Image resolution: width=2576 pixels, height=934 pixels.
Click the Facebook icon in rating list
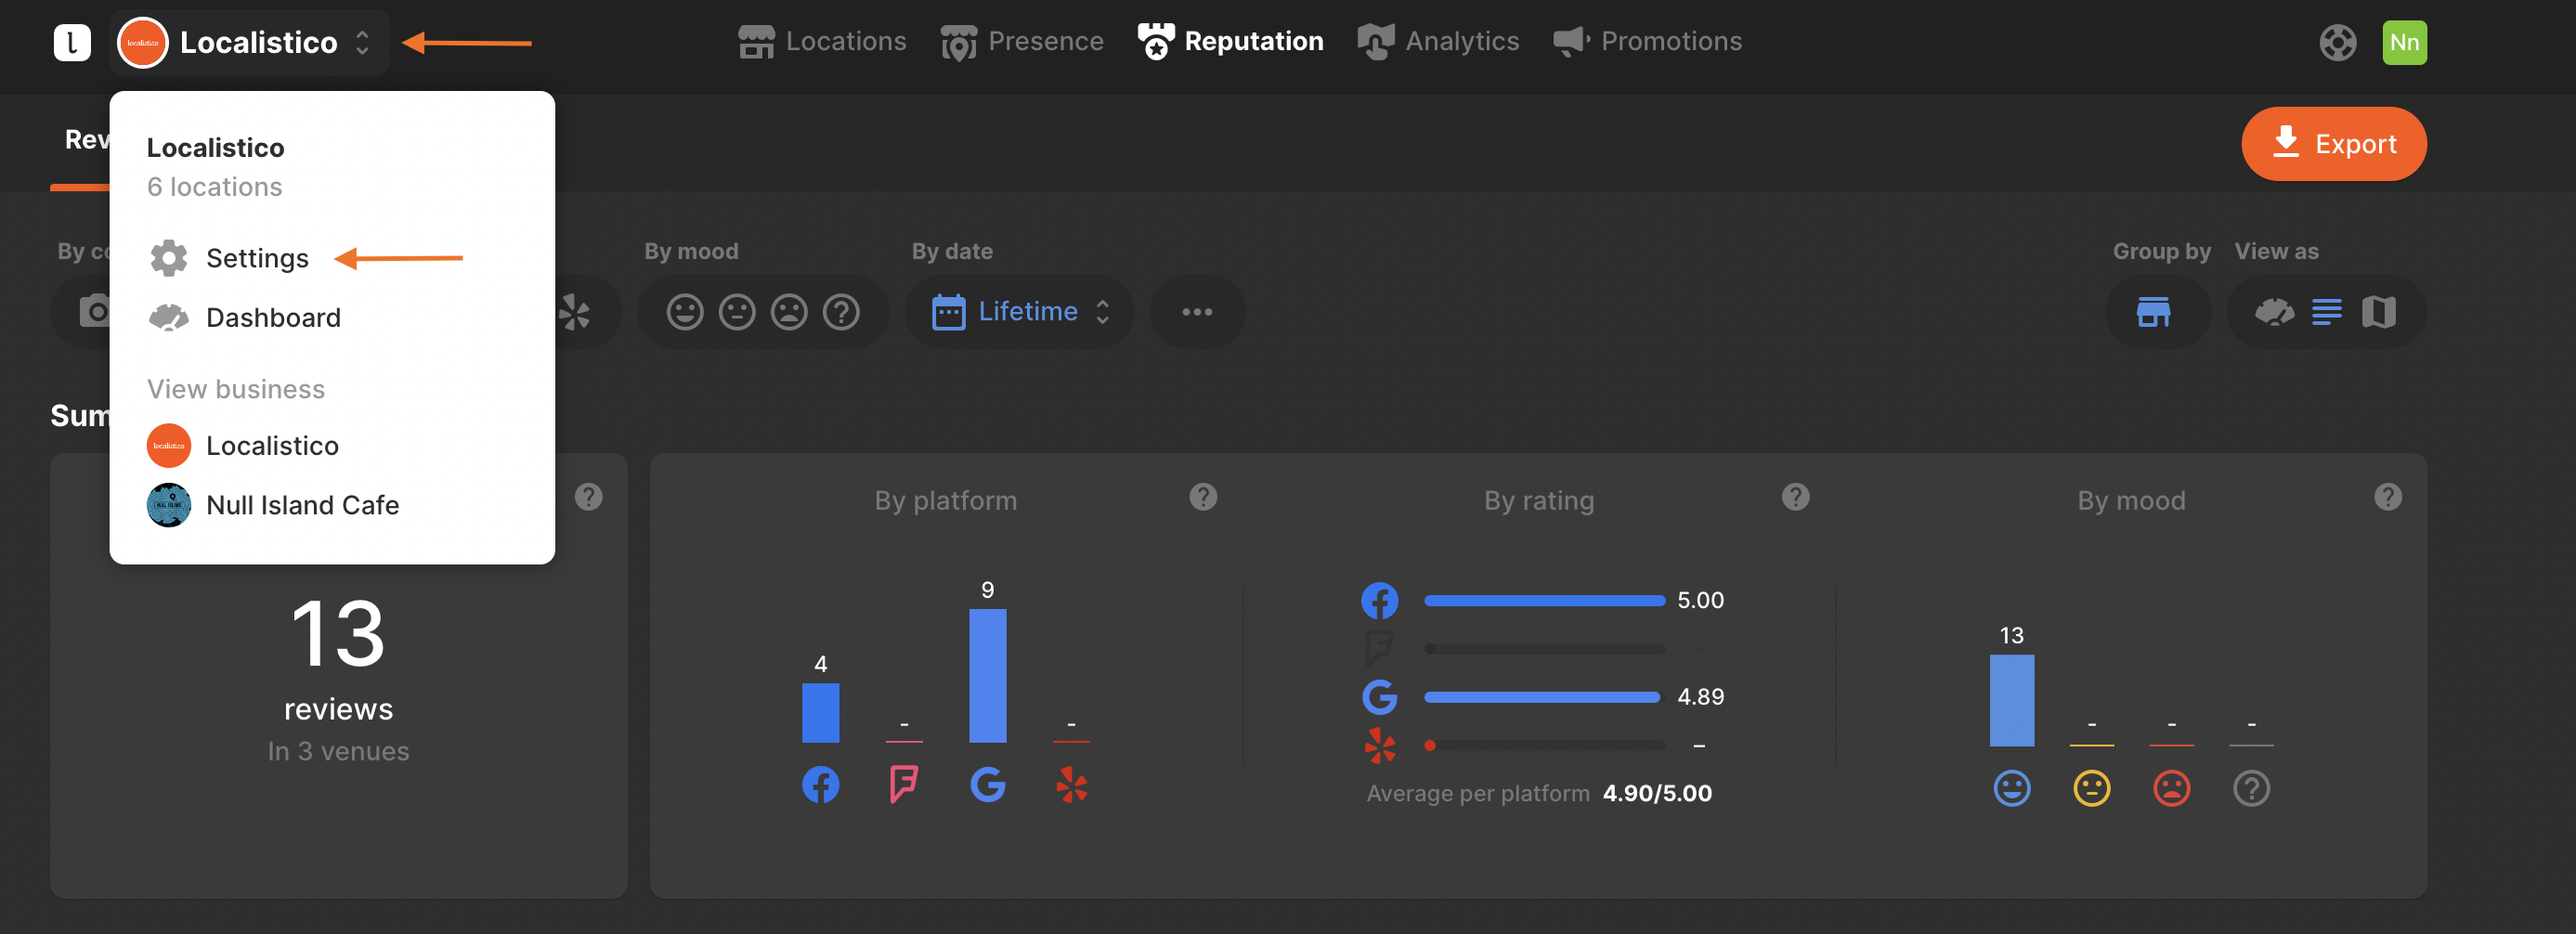pos(1379,601)
